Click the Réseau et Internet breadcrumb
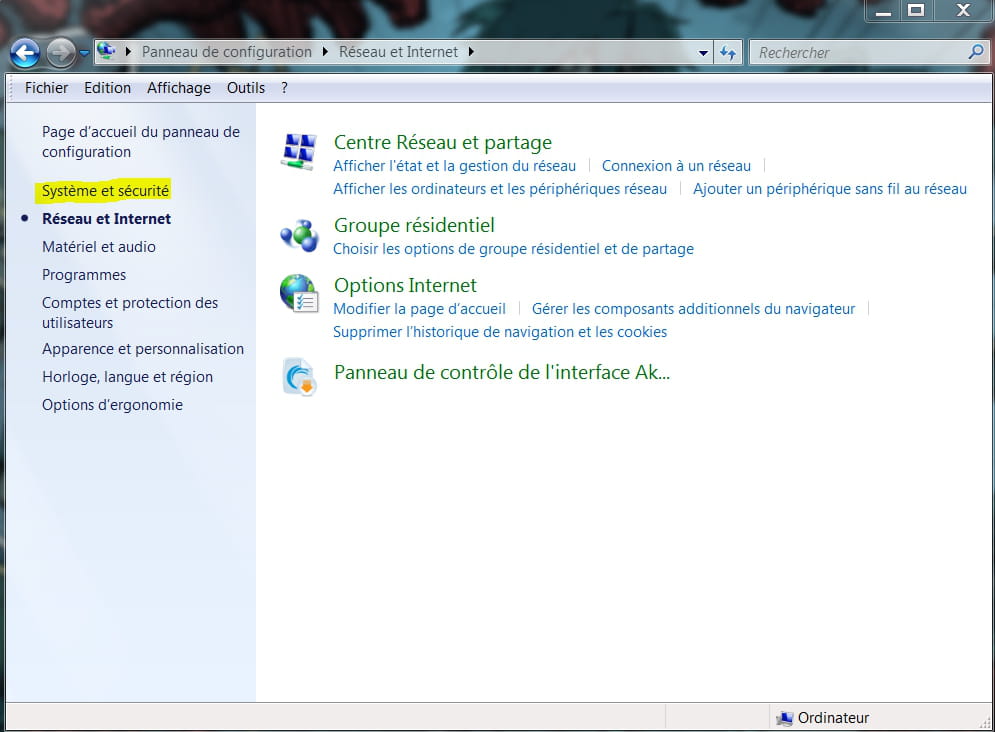The height and width of the screenshot is (732, 995). pos(398,52)
